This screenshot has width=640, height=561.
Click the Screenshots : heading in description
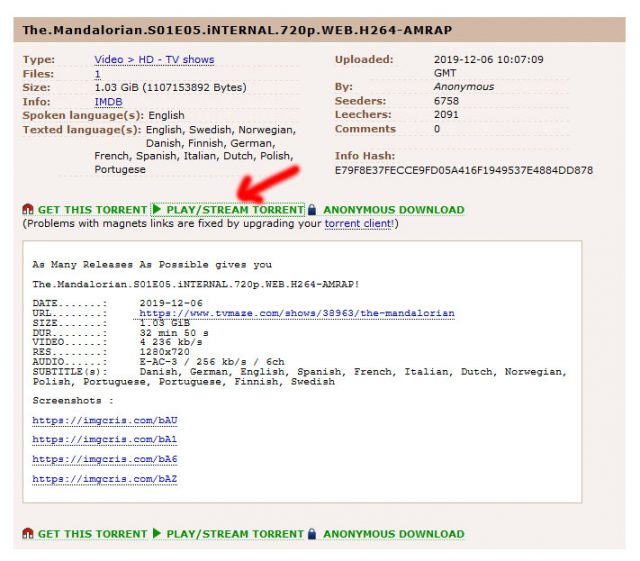pyautogui.click(x=73, y=401)
